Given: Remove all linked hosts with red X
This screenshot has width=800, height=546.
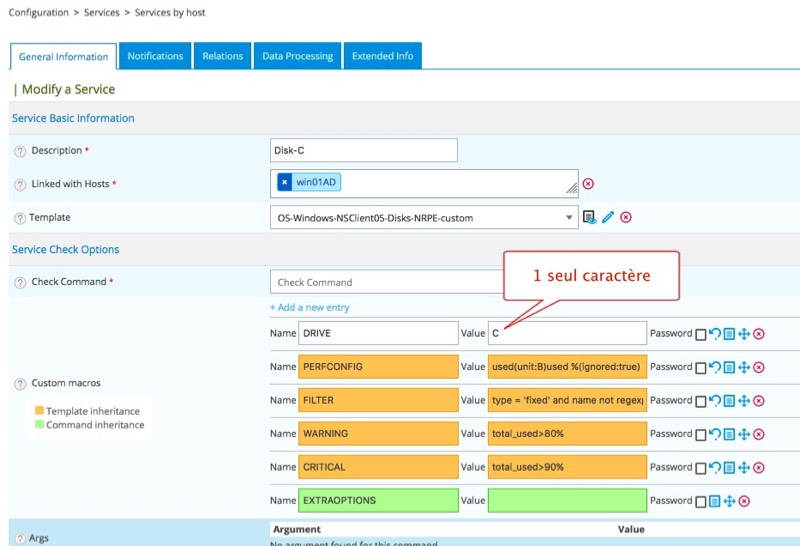Looking at the screenshot, I should pos(588,183).
